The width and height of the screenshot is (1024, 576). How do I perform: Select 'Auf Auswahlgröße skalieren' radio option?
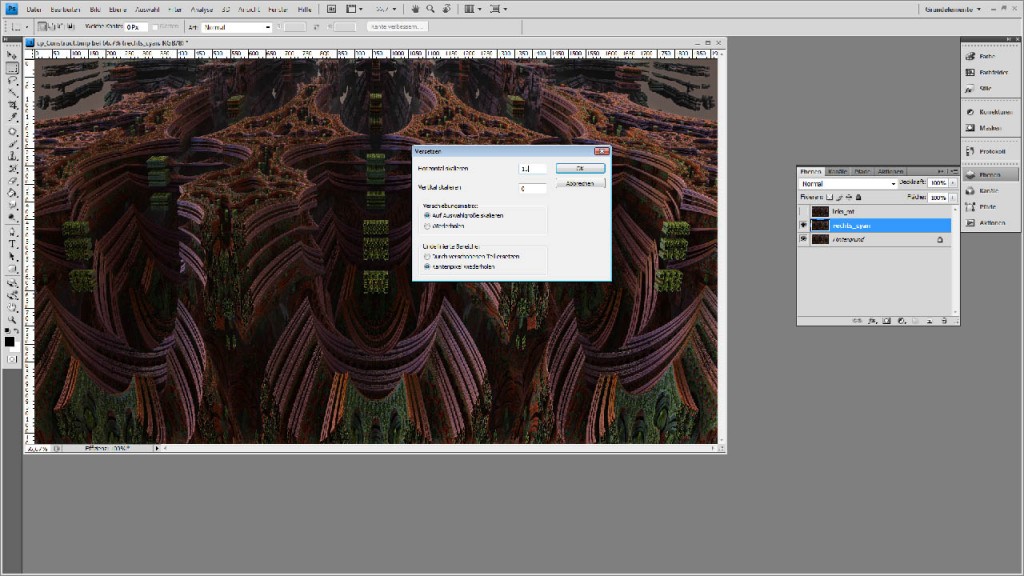coord(427,215)
